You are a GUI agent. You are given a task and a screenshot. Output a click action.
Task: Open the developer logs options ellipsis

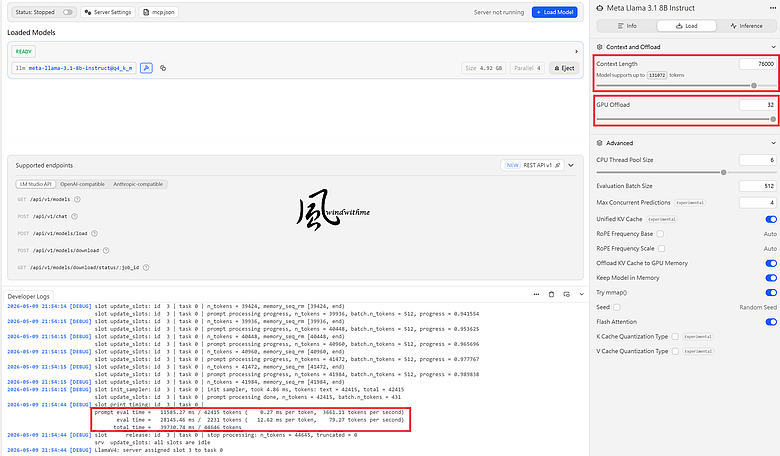click(x=536, y=294)
